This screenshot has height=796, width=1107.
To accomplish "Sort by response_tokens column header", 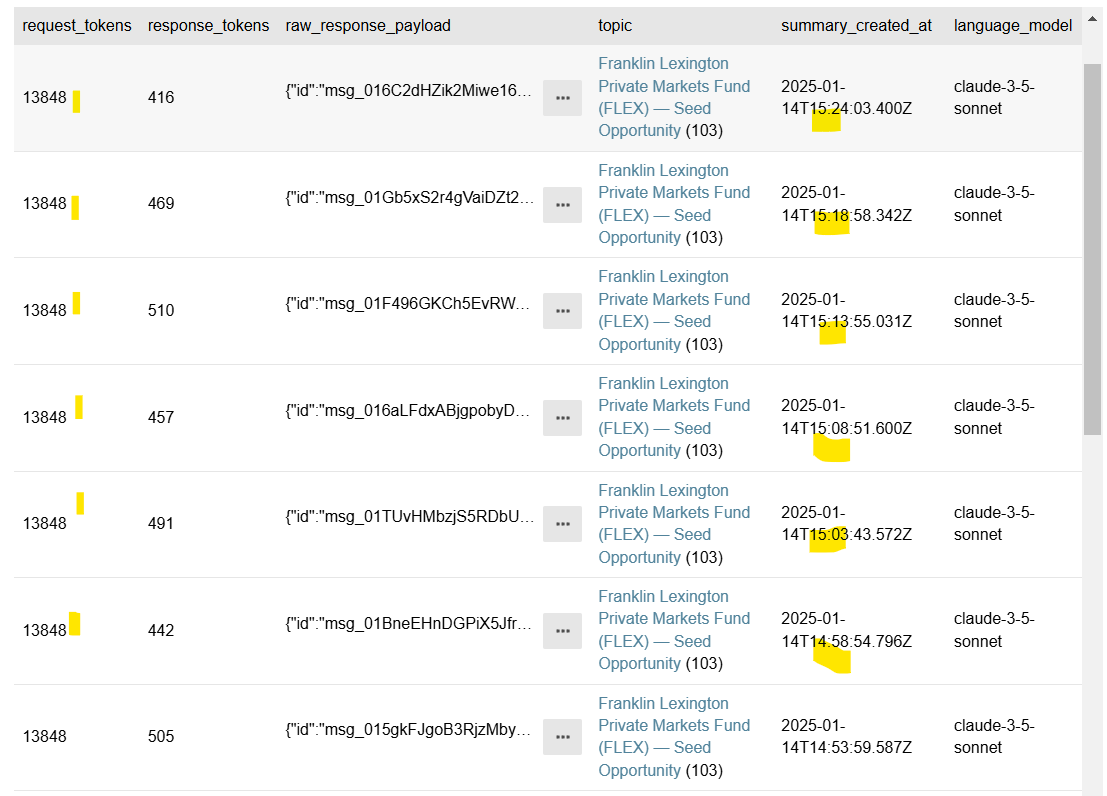I will pos(208,25).
